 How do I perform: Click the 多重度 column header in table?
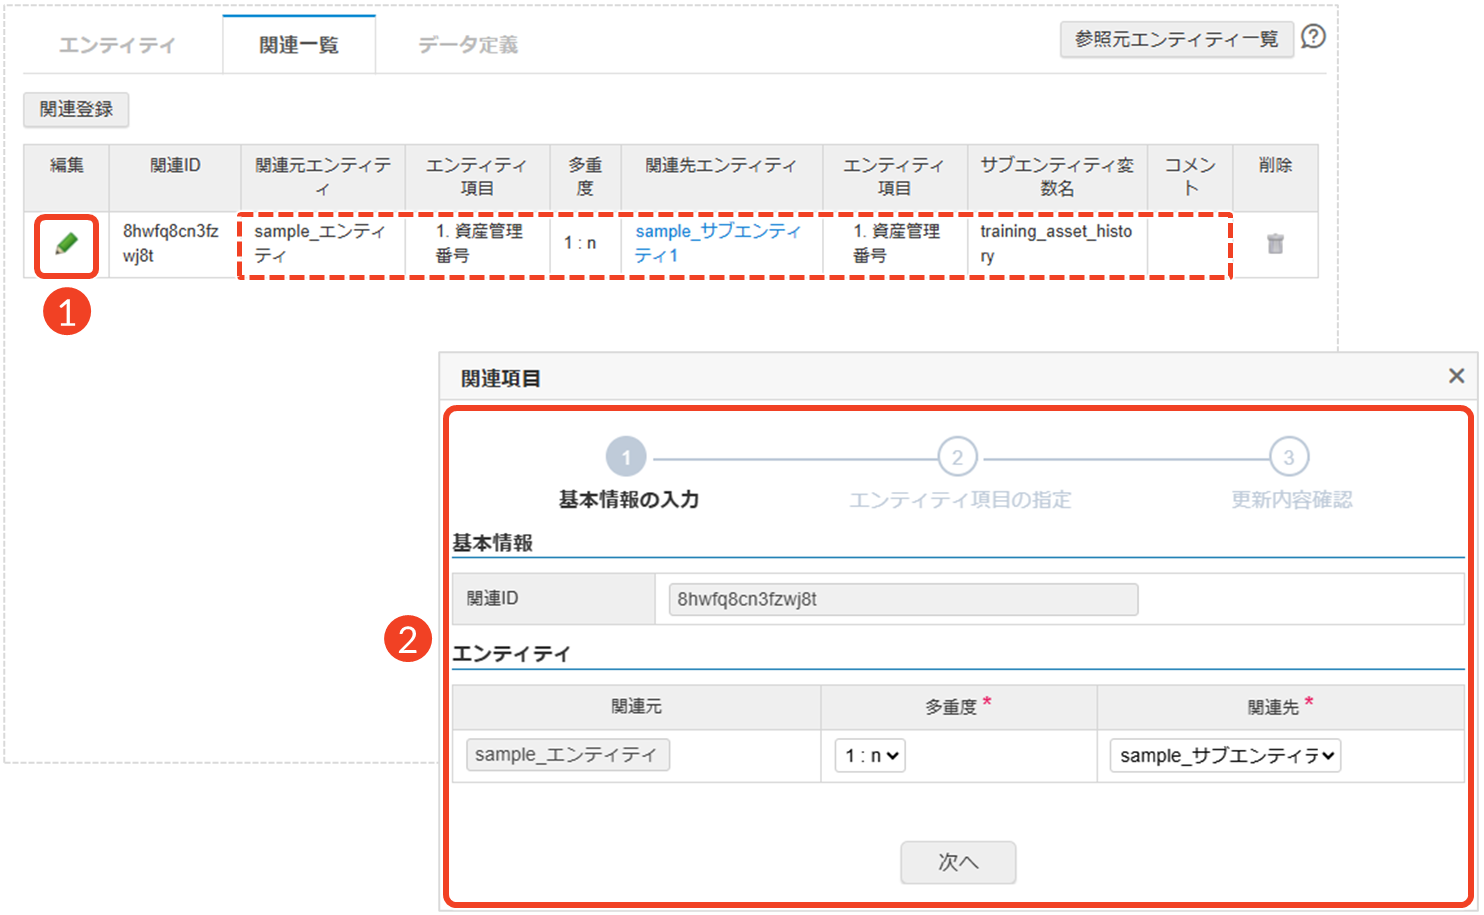585,177
